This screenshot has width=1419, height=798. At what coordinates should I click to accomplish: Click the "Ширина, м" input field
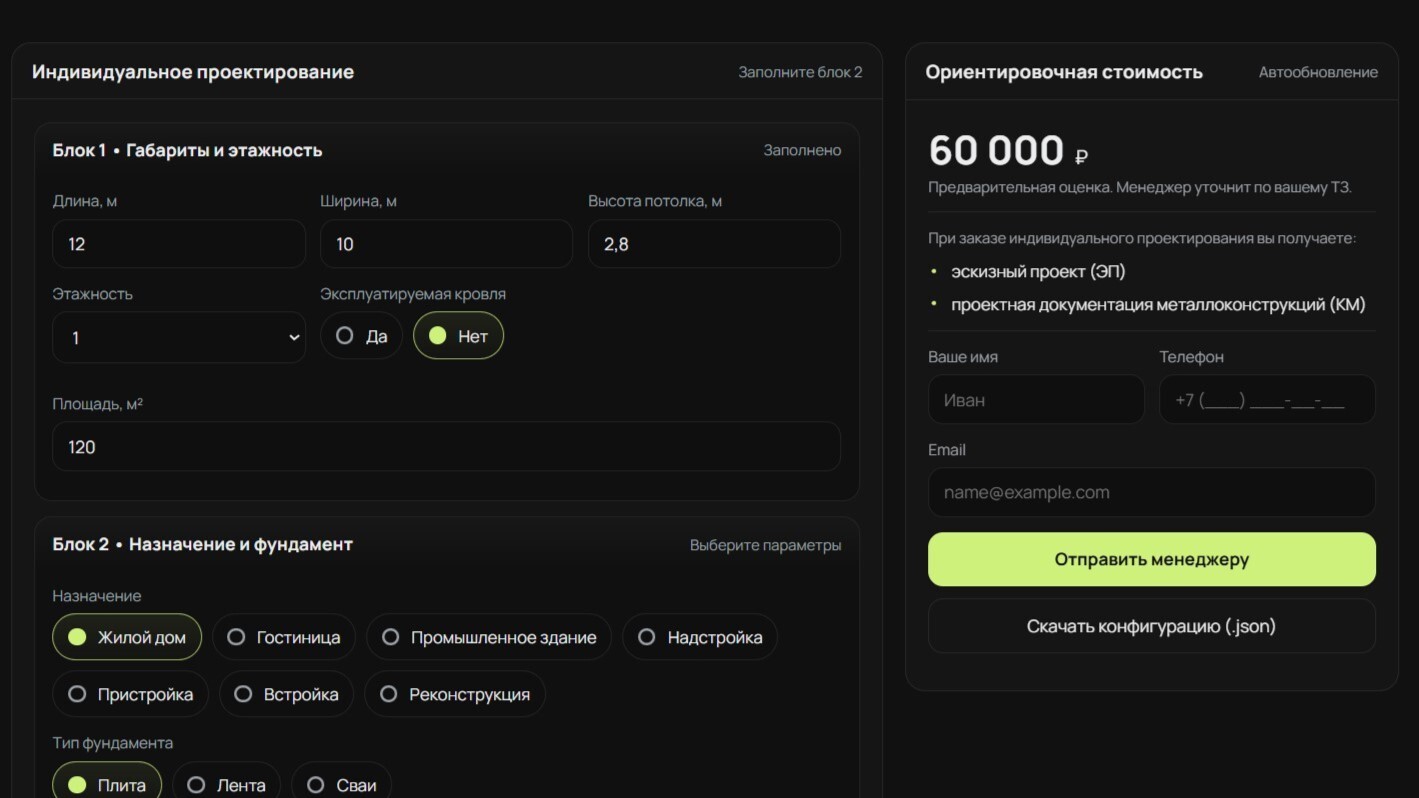446,243
